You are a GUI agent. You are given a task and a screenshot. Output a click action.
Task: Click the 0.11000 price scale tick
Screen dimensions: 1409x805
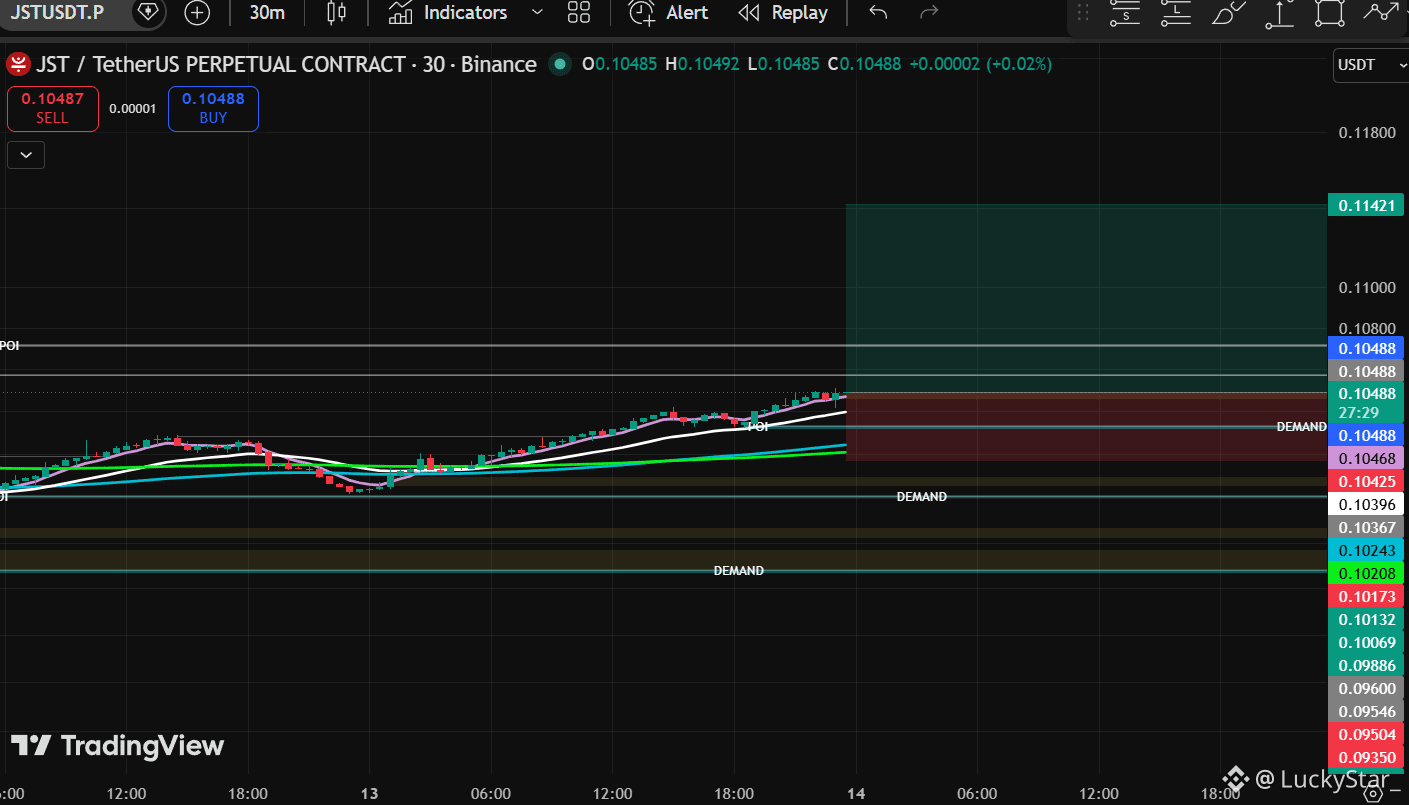coord(1367,288)
